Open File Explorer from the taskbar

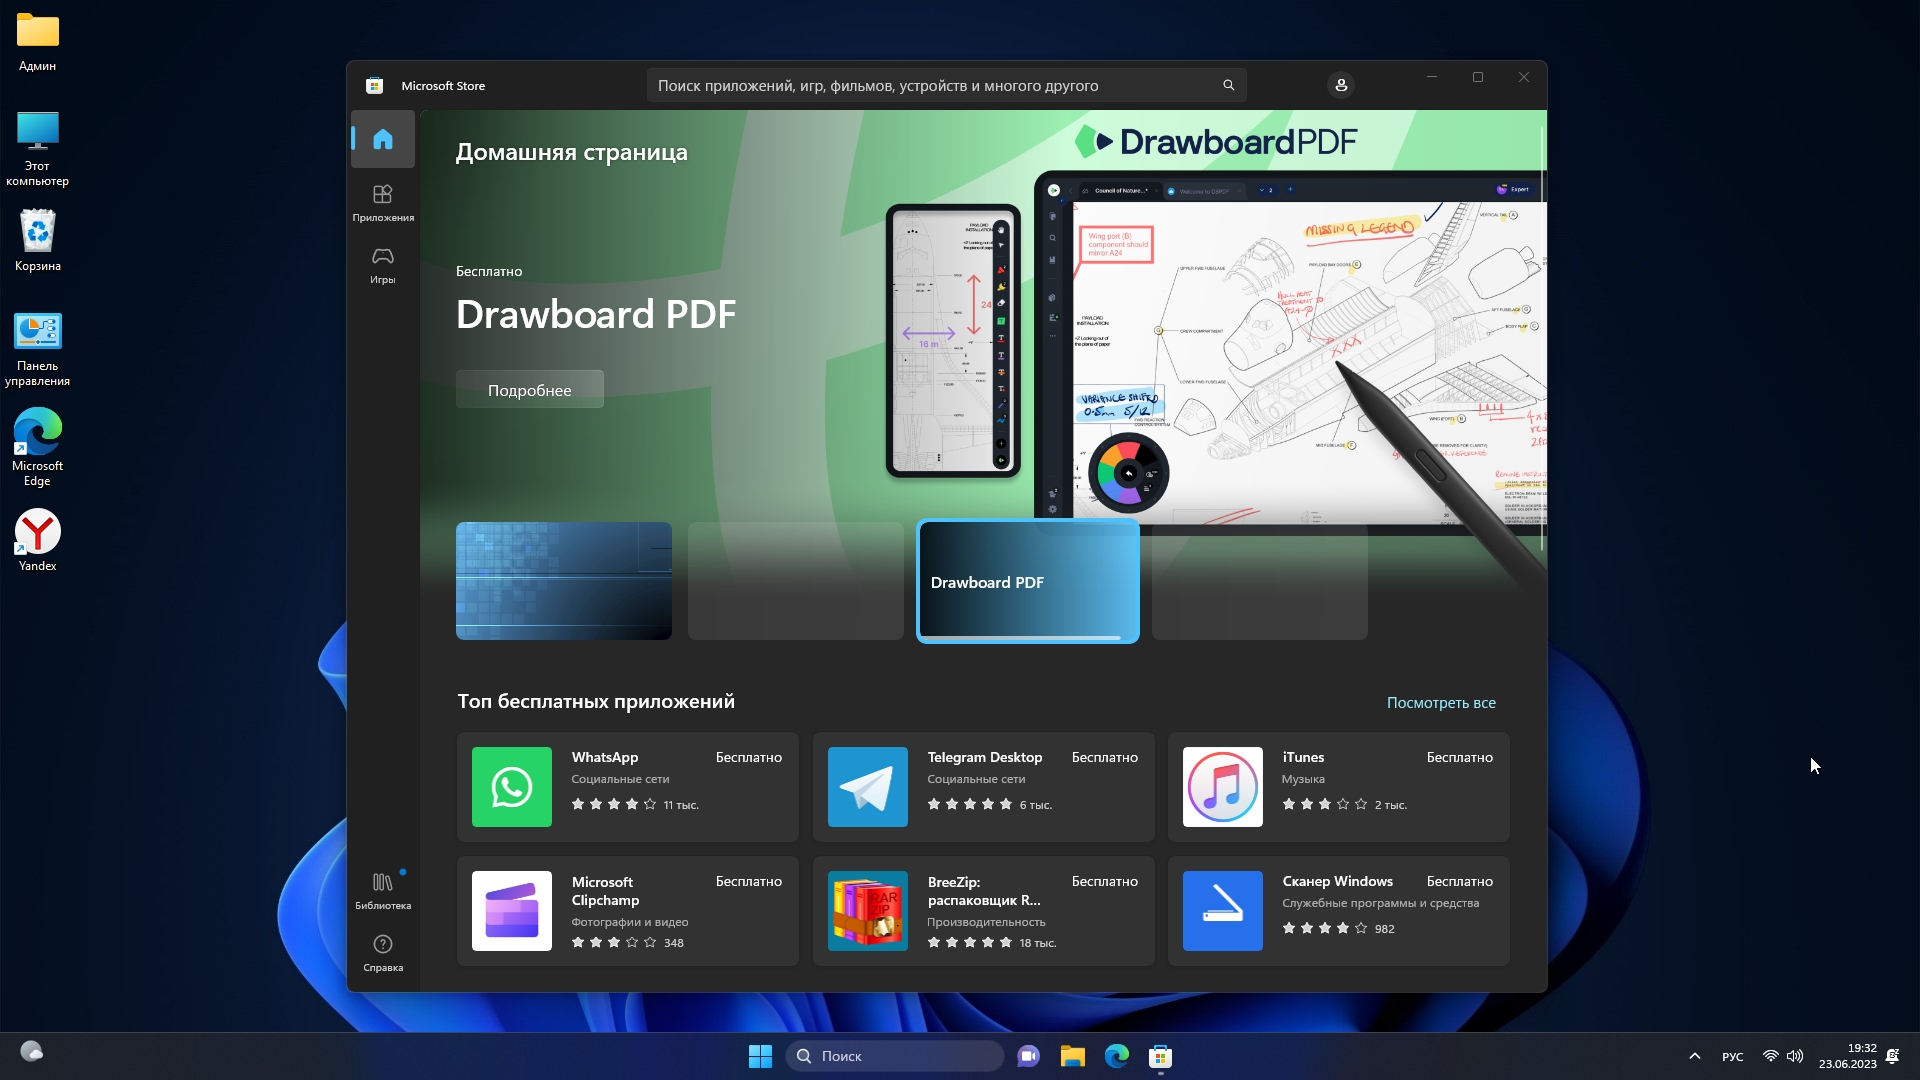pos(1072,1056)
